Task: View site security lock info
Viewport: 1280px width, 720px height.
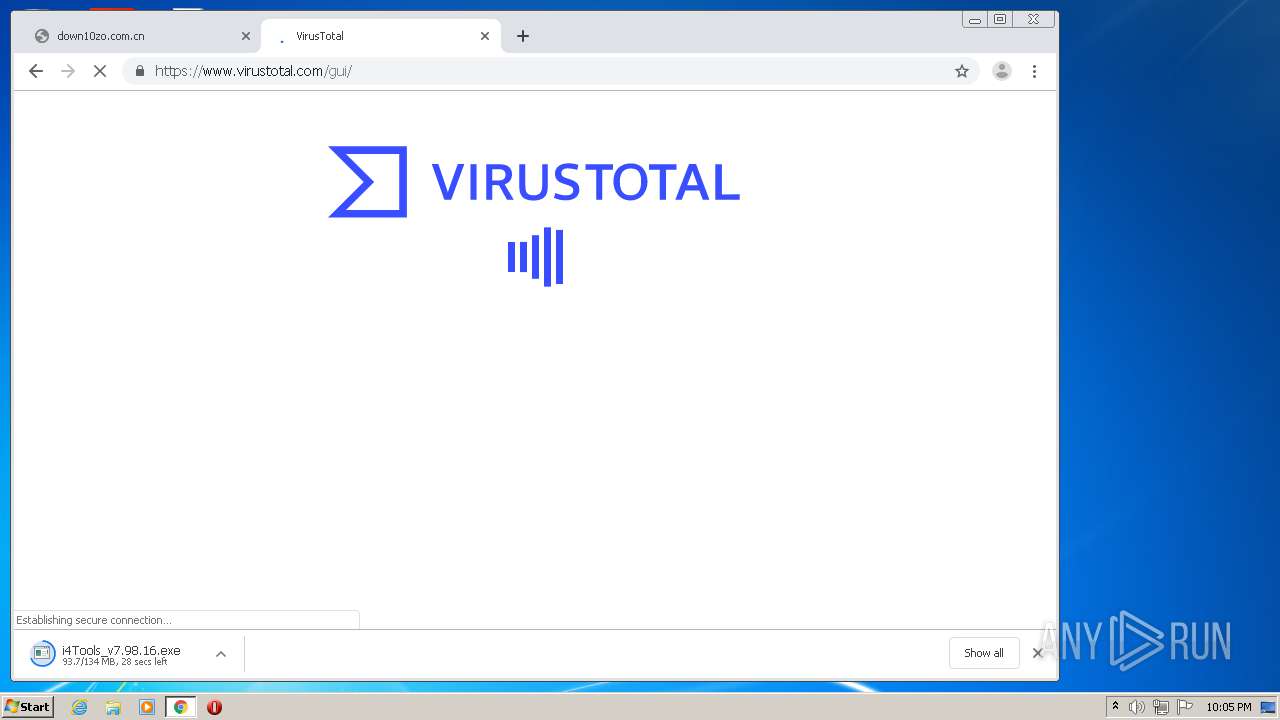Action: 139,71
